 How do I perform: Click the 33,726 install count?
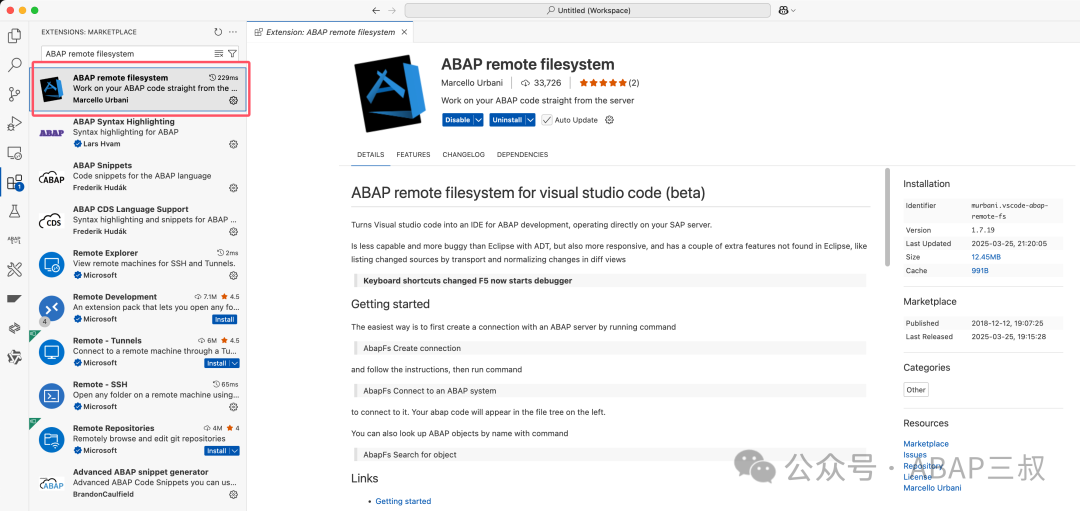(x=541, y=83)
